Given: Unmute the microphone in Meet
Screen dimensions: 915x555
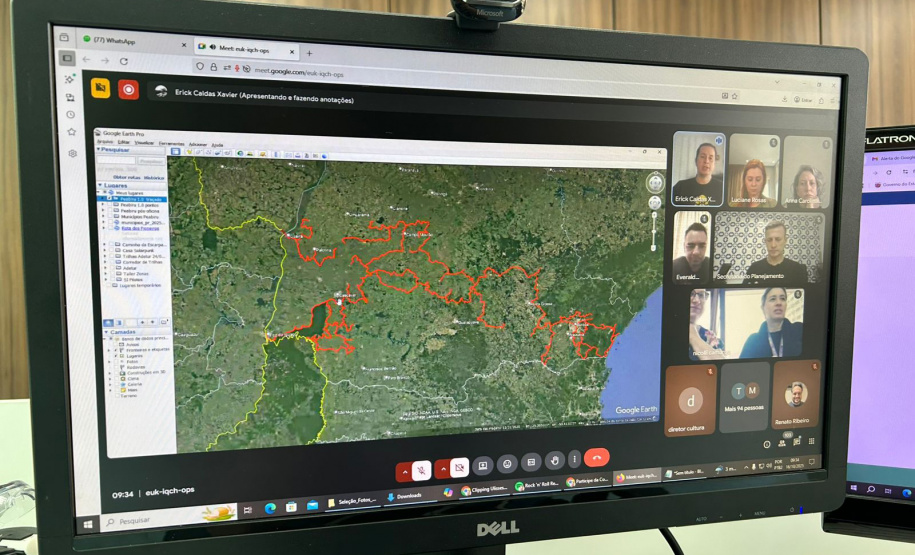Looking at the screenshot, I should [x=423, y=468].
